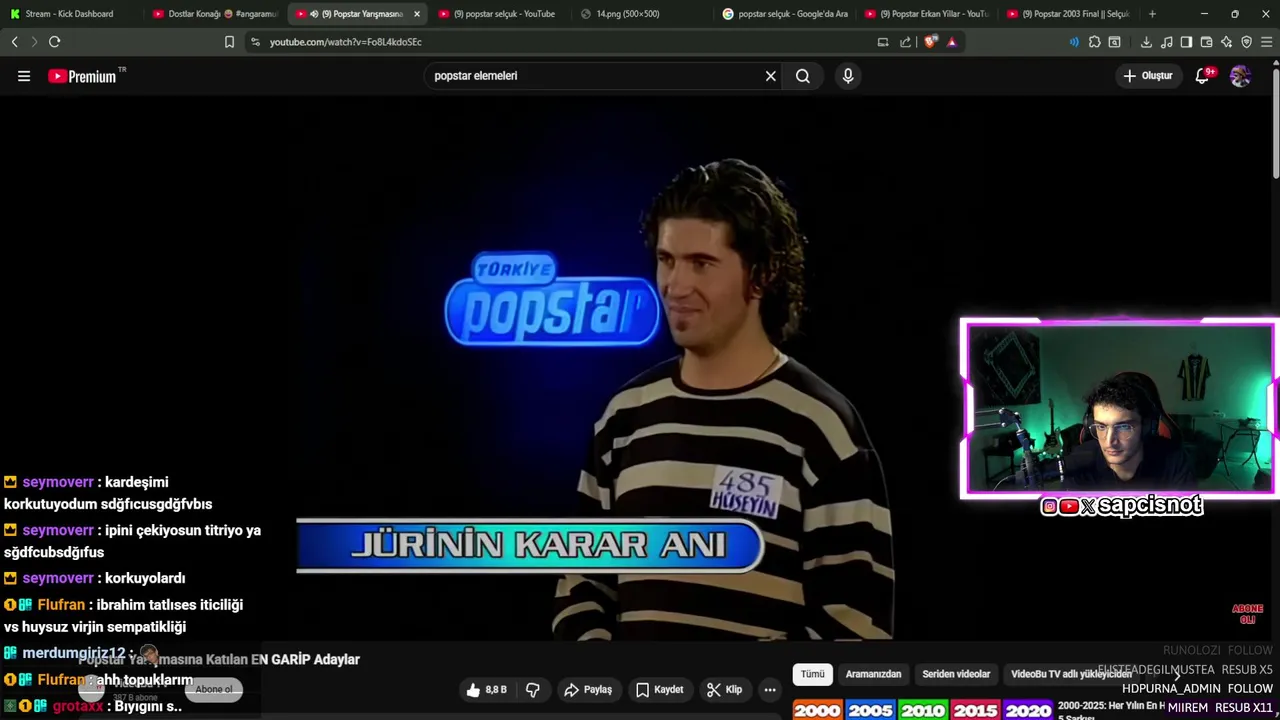
Task: Open Brave Rewards triangle icon
Action: point(952,42)
